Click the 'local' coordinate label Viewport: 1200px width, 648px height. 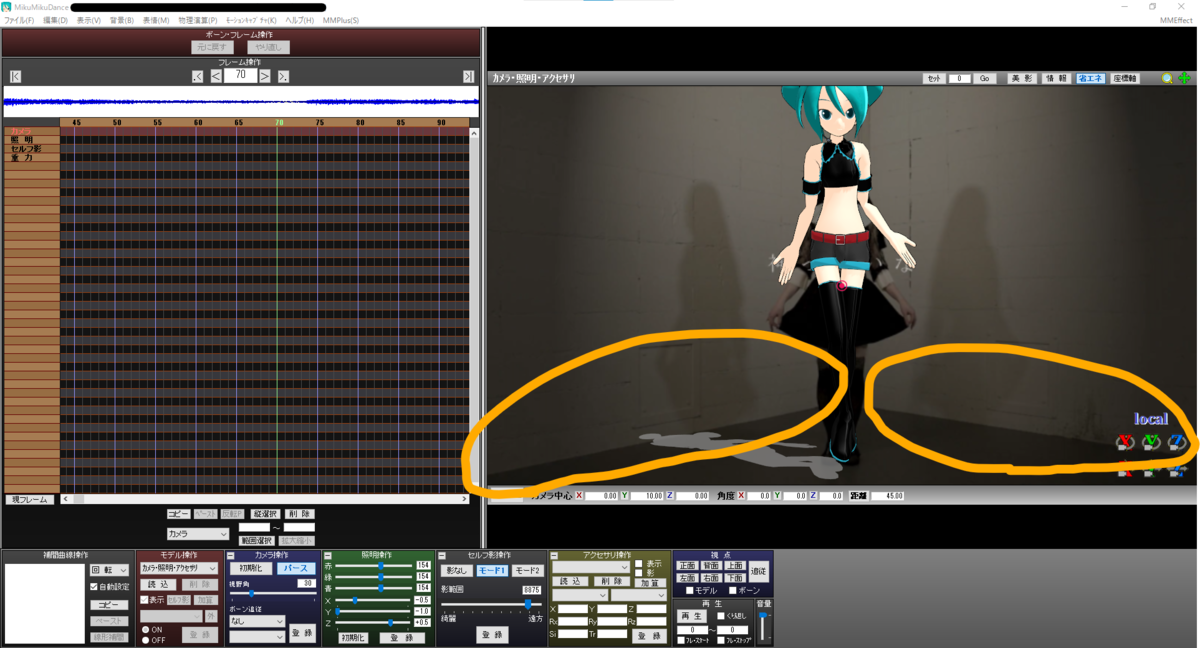(x=1150, y=419)
